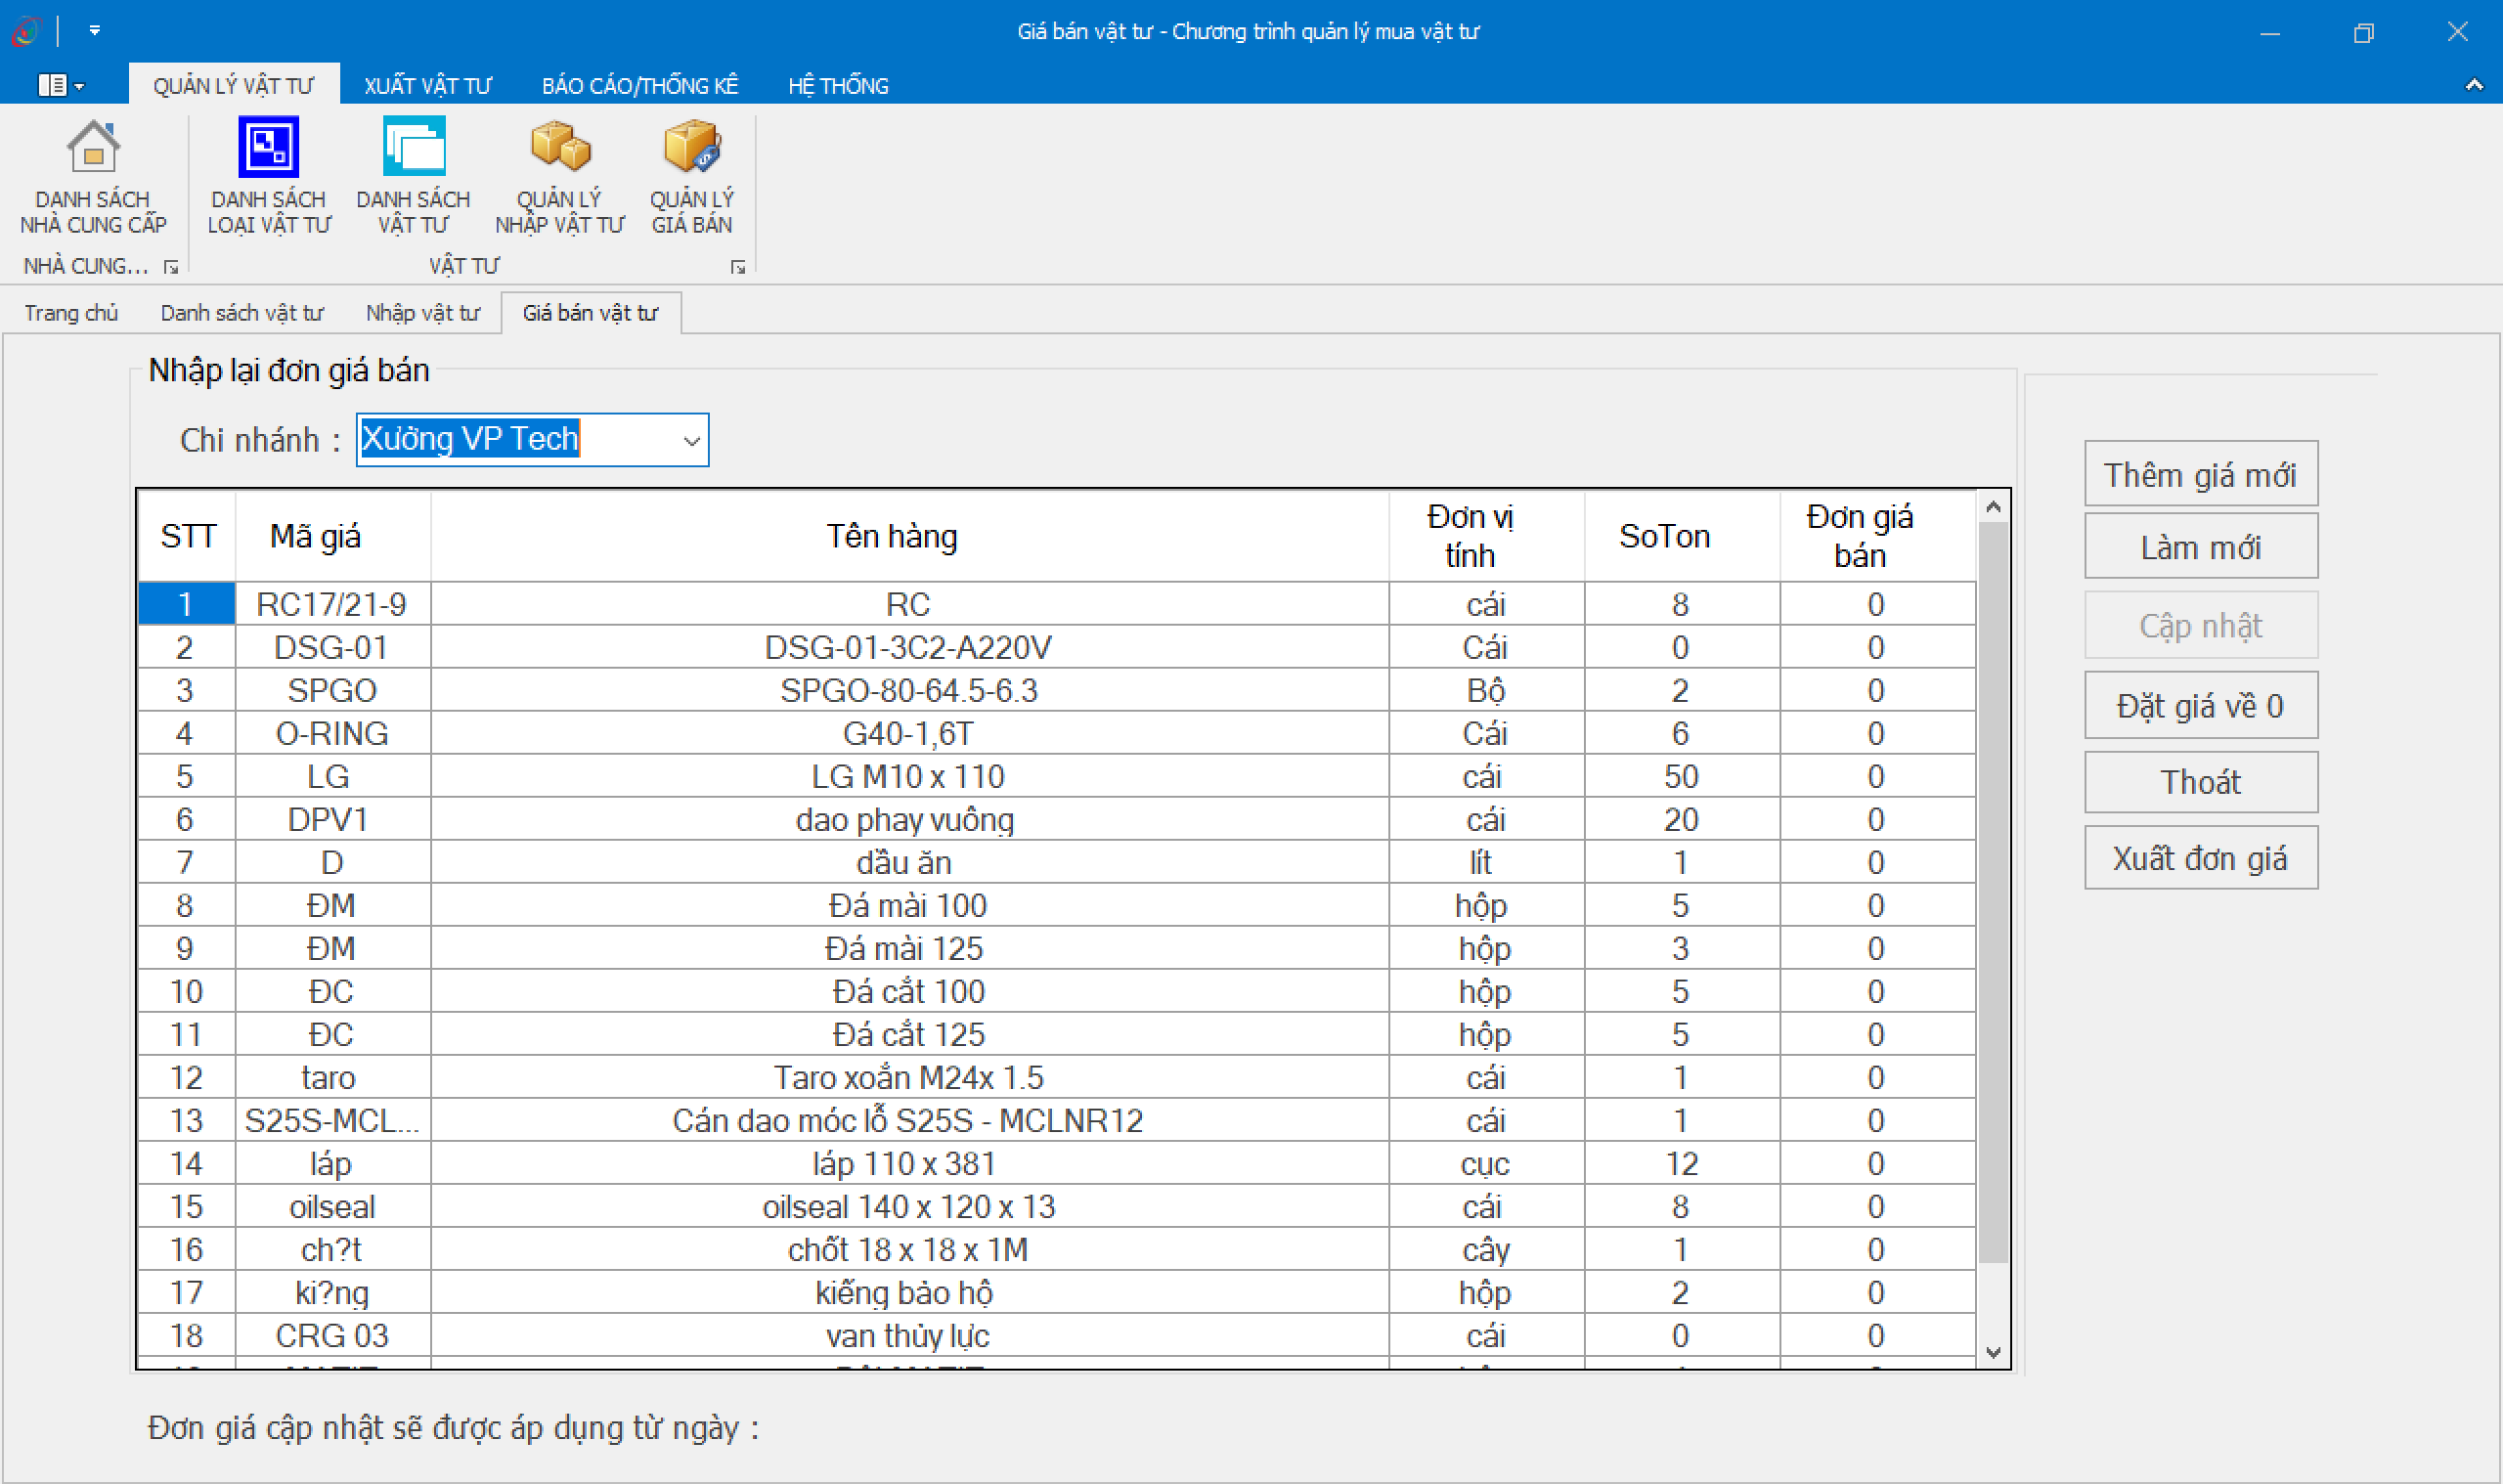Click the Đặt giá về 0 button
Screen dimensions: 2503x1484
pos(2199,706)
